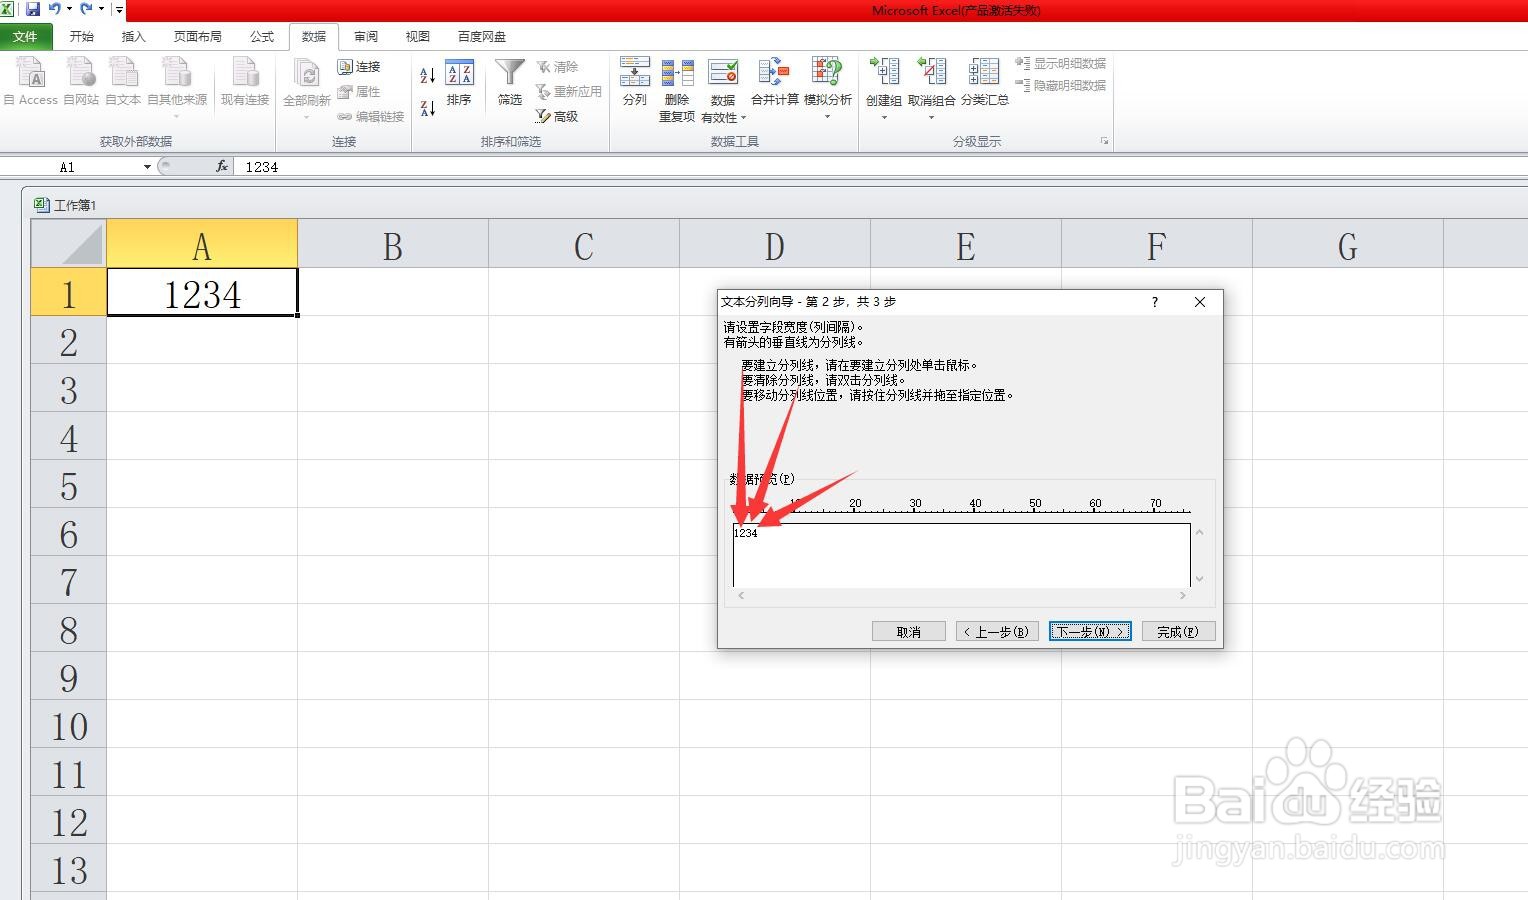Close the Text to Columns wizard dialog

pyautogui.click(x=1200, y=302)
